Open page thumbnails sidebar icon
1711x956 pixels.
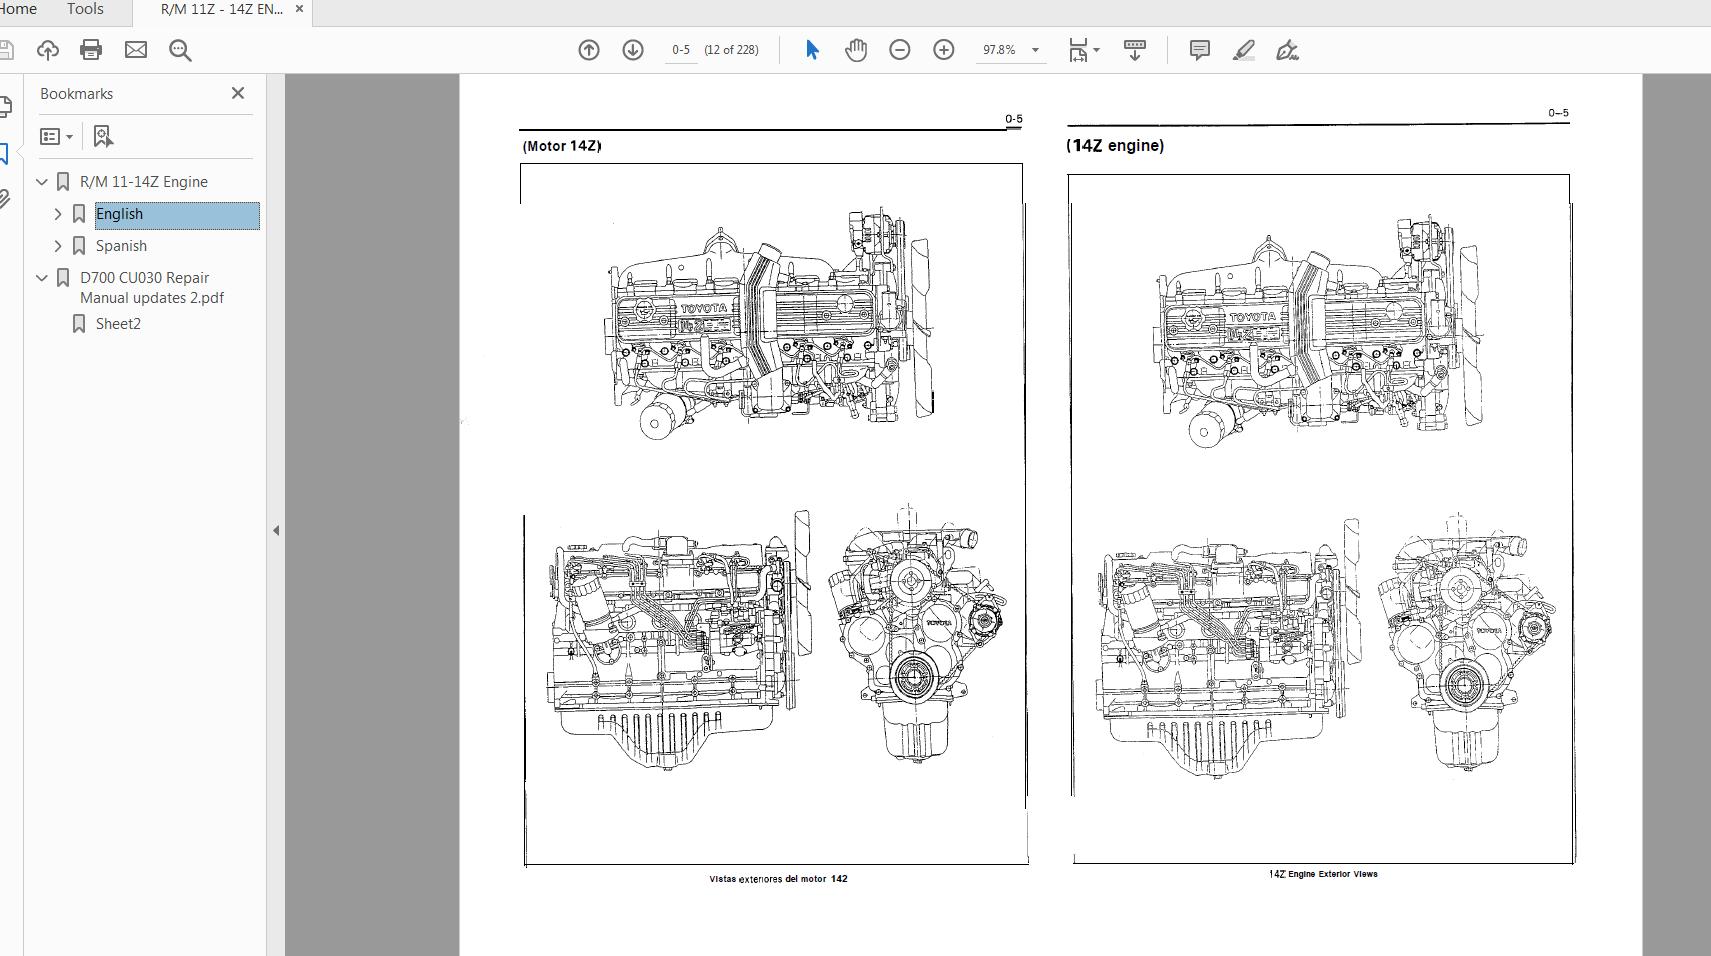5,106
